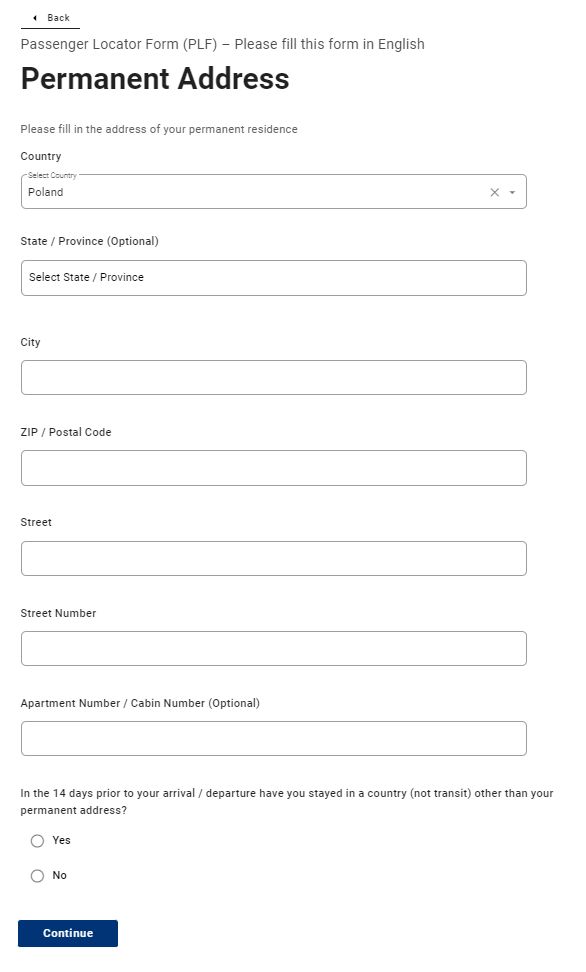Choose Yes for the 14-day stay question
586x972 pixels.
pyautogui.click(x=37, y=841)
